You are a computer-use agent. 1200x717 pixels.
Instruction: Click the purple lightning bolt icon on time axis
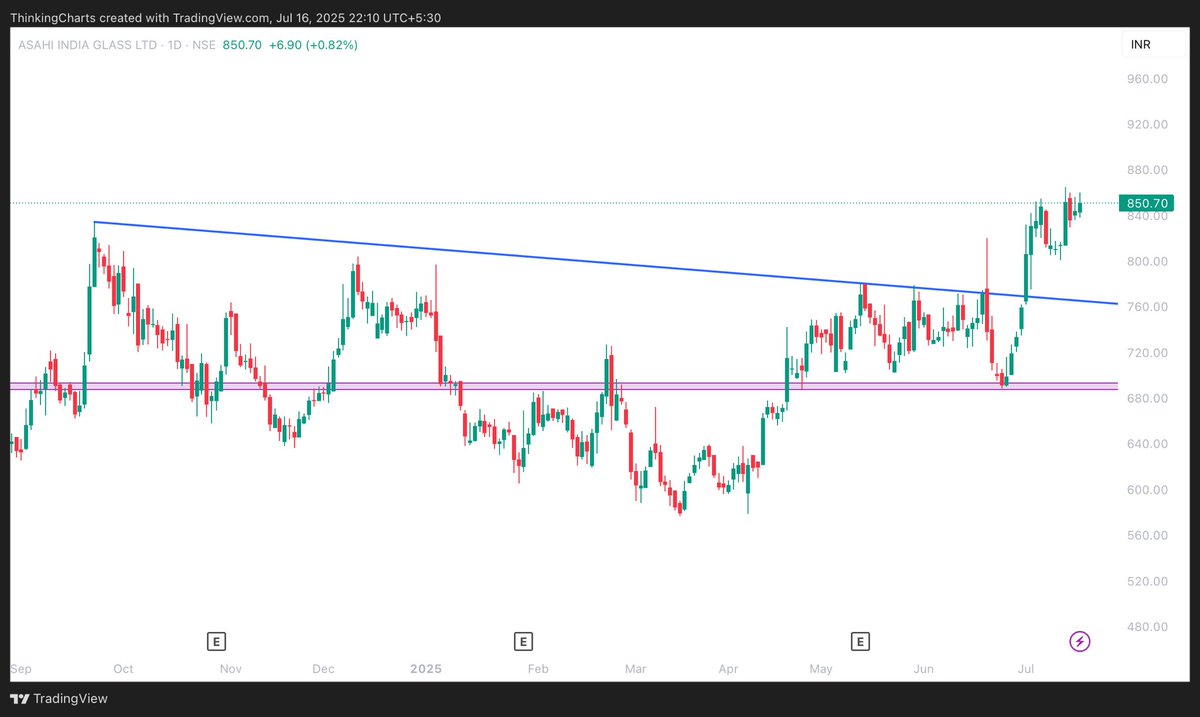pos(1079,641)
